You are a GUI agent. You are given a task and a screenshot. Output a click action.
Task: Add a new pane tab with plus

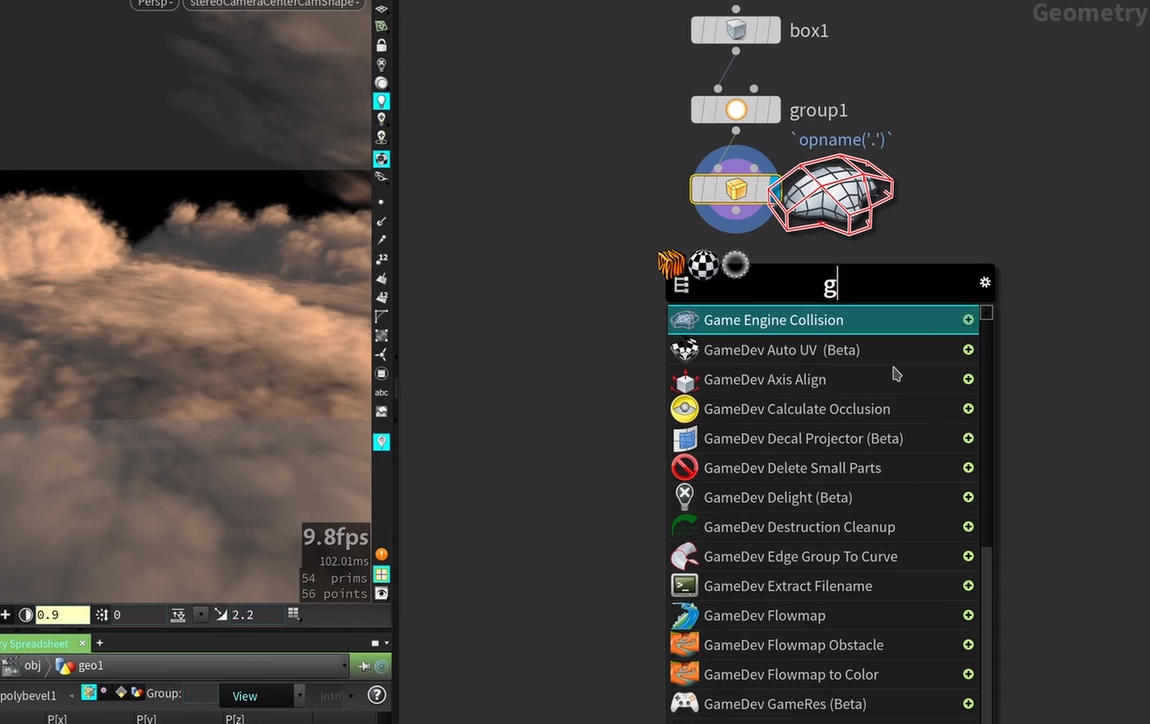click(x=99, y=643)
